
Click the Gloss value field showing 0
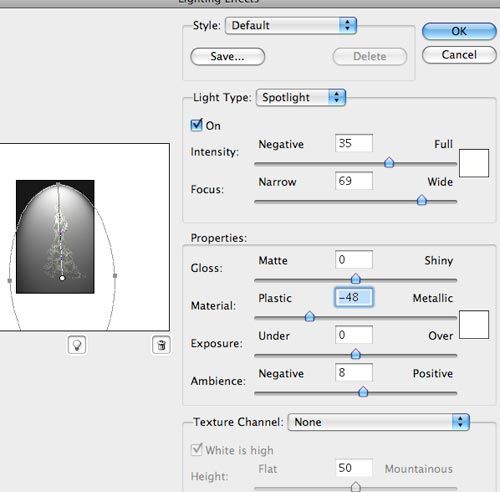pyautogui.click(x=354, y=259)
